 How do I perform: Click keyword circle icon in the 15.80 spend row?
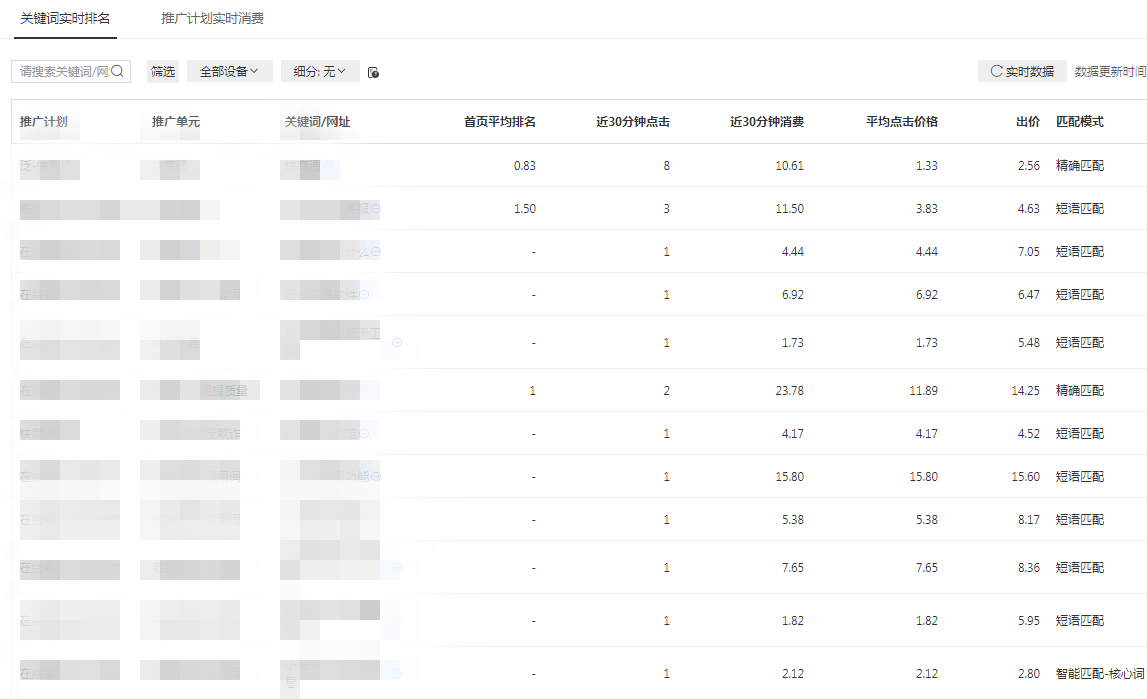tap(376, 477)
